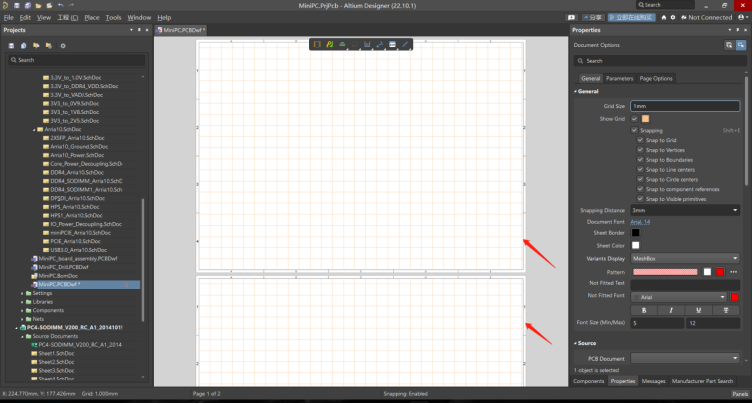Switch to the Page Options tab
The image size is (753, 404).
pos(656,78)
